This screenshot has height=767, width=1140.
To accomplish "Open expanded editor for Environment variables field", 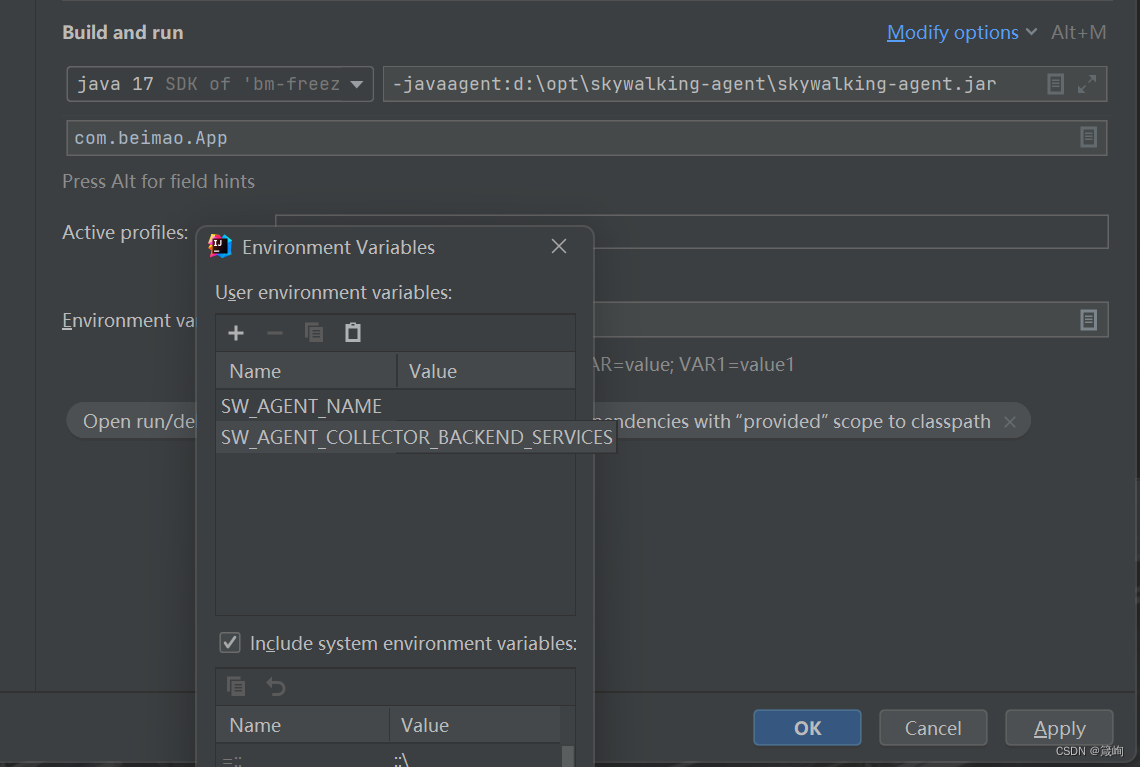I will (x=1088, y=319).
